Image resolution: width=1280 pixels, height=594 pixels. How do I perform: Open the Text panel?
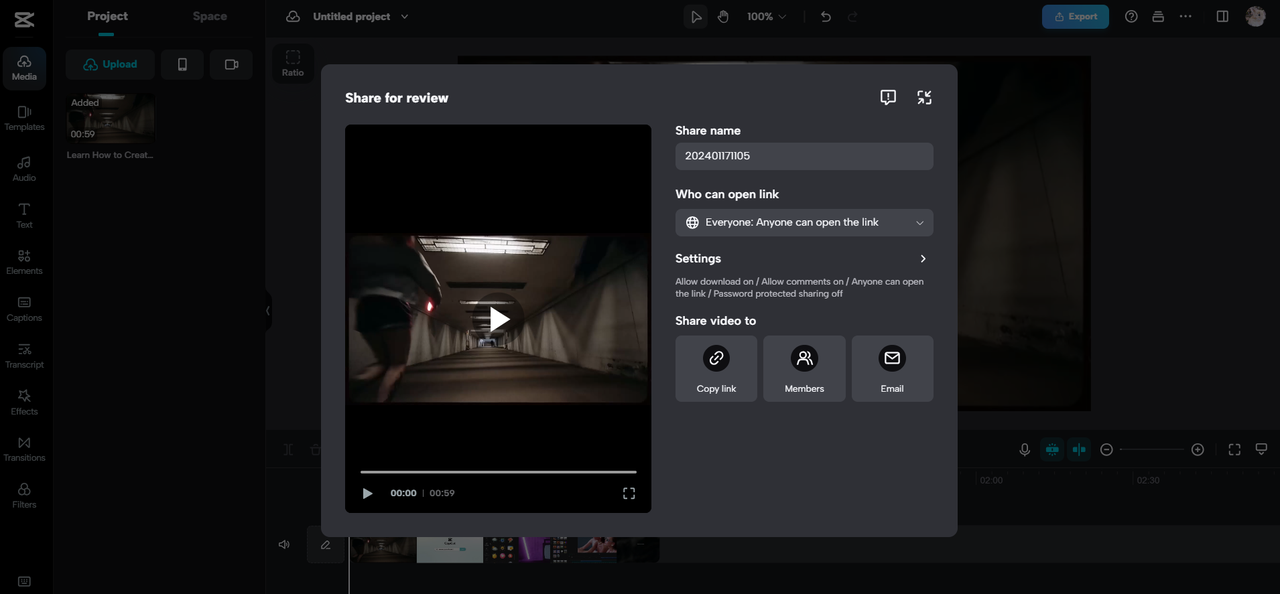click(x=24, y=215)
